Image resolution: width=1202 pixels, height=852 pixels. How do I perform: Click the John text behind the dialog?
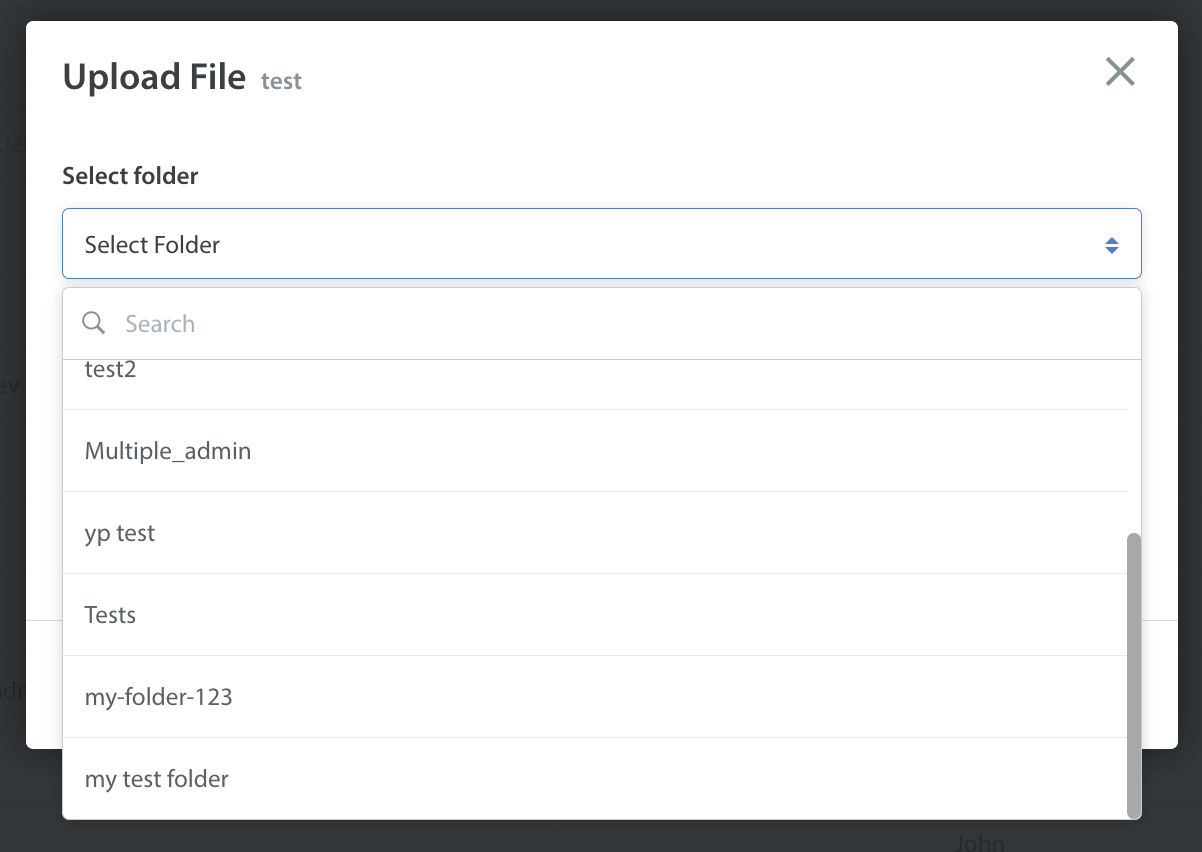point(979,842)
